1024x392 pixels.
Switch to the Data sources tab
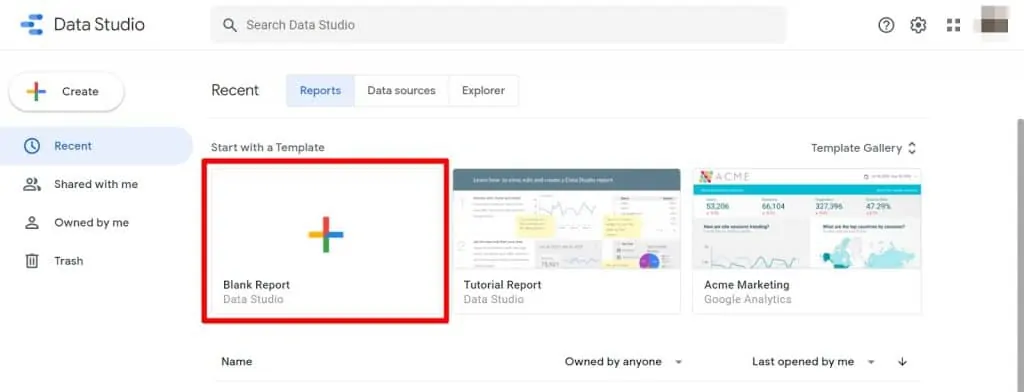(x=401, y=91)
